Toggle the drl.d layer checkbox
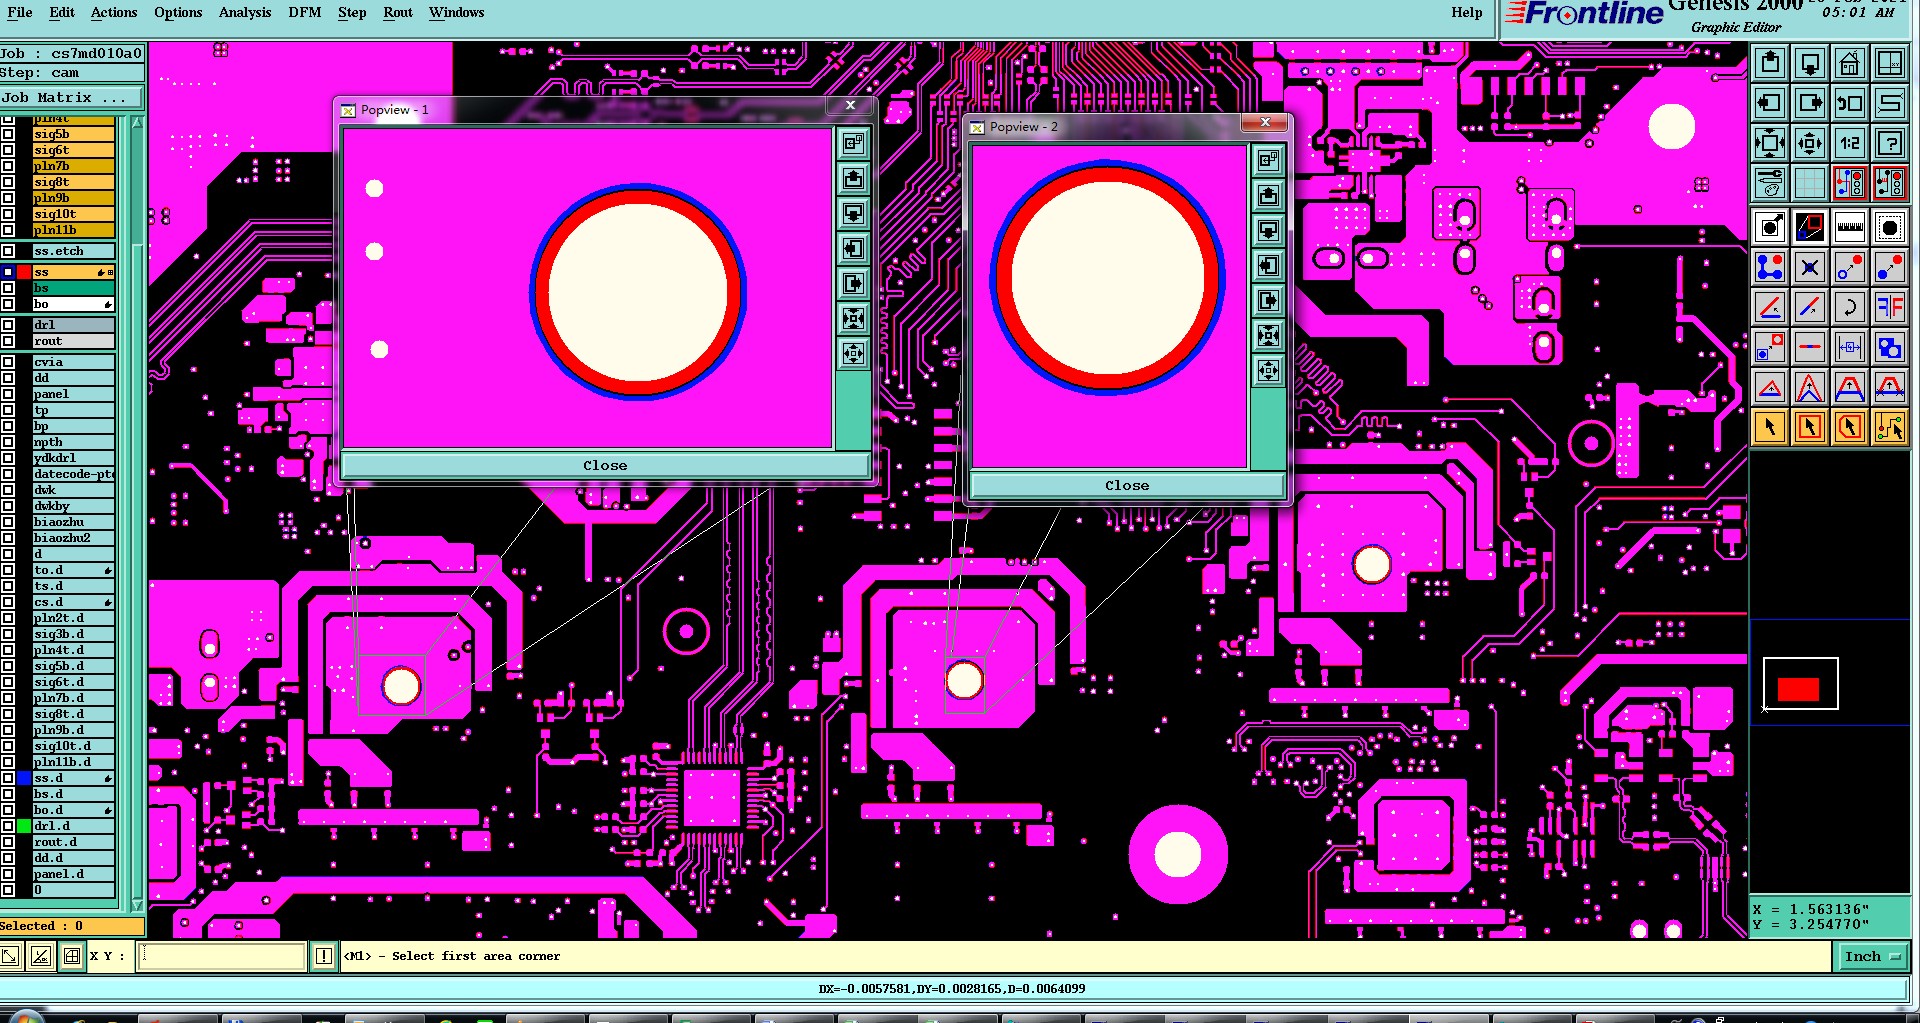 8,826
